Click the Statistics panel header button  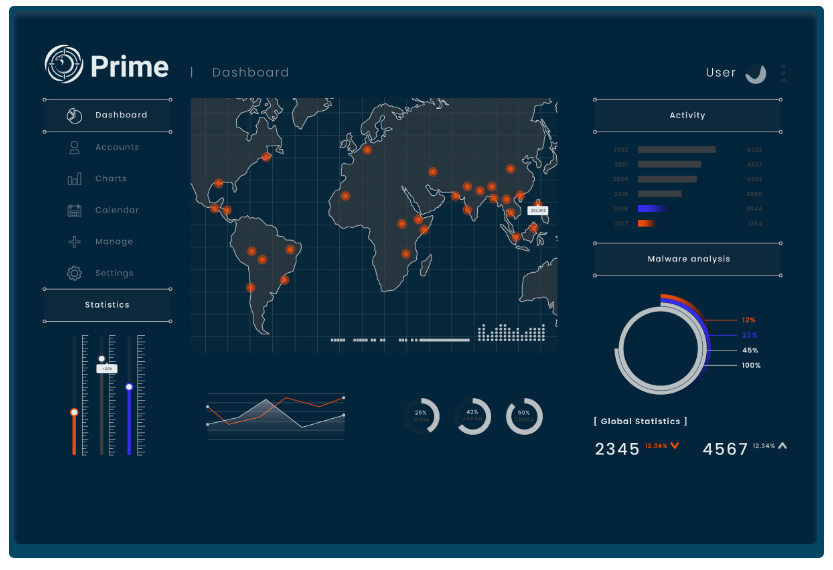tap(107, 305)
